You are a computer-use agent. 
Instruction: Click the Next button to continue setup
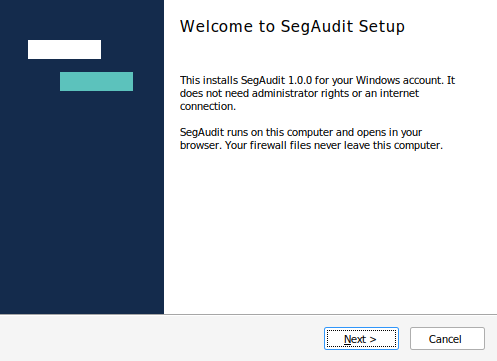pyautogui.click(x=361, y=339)
